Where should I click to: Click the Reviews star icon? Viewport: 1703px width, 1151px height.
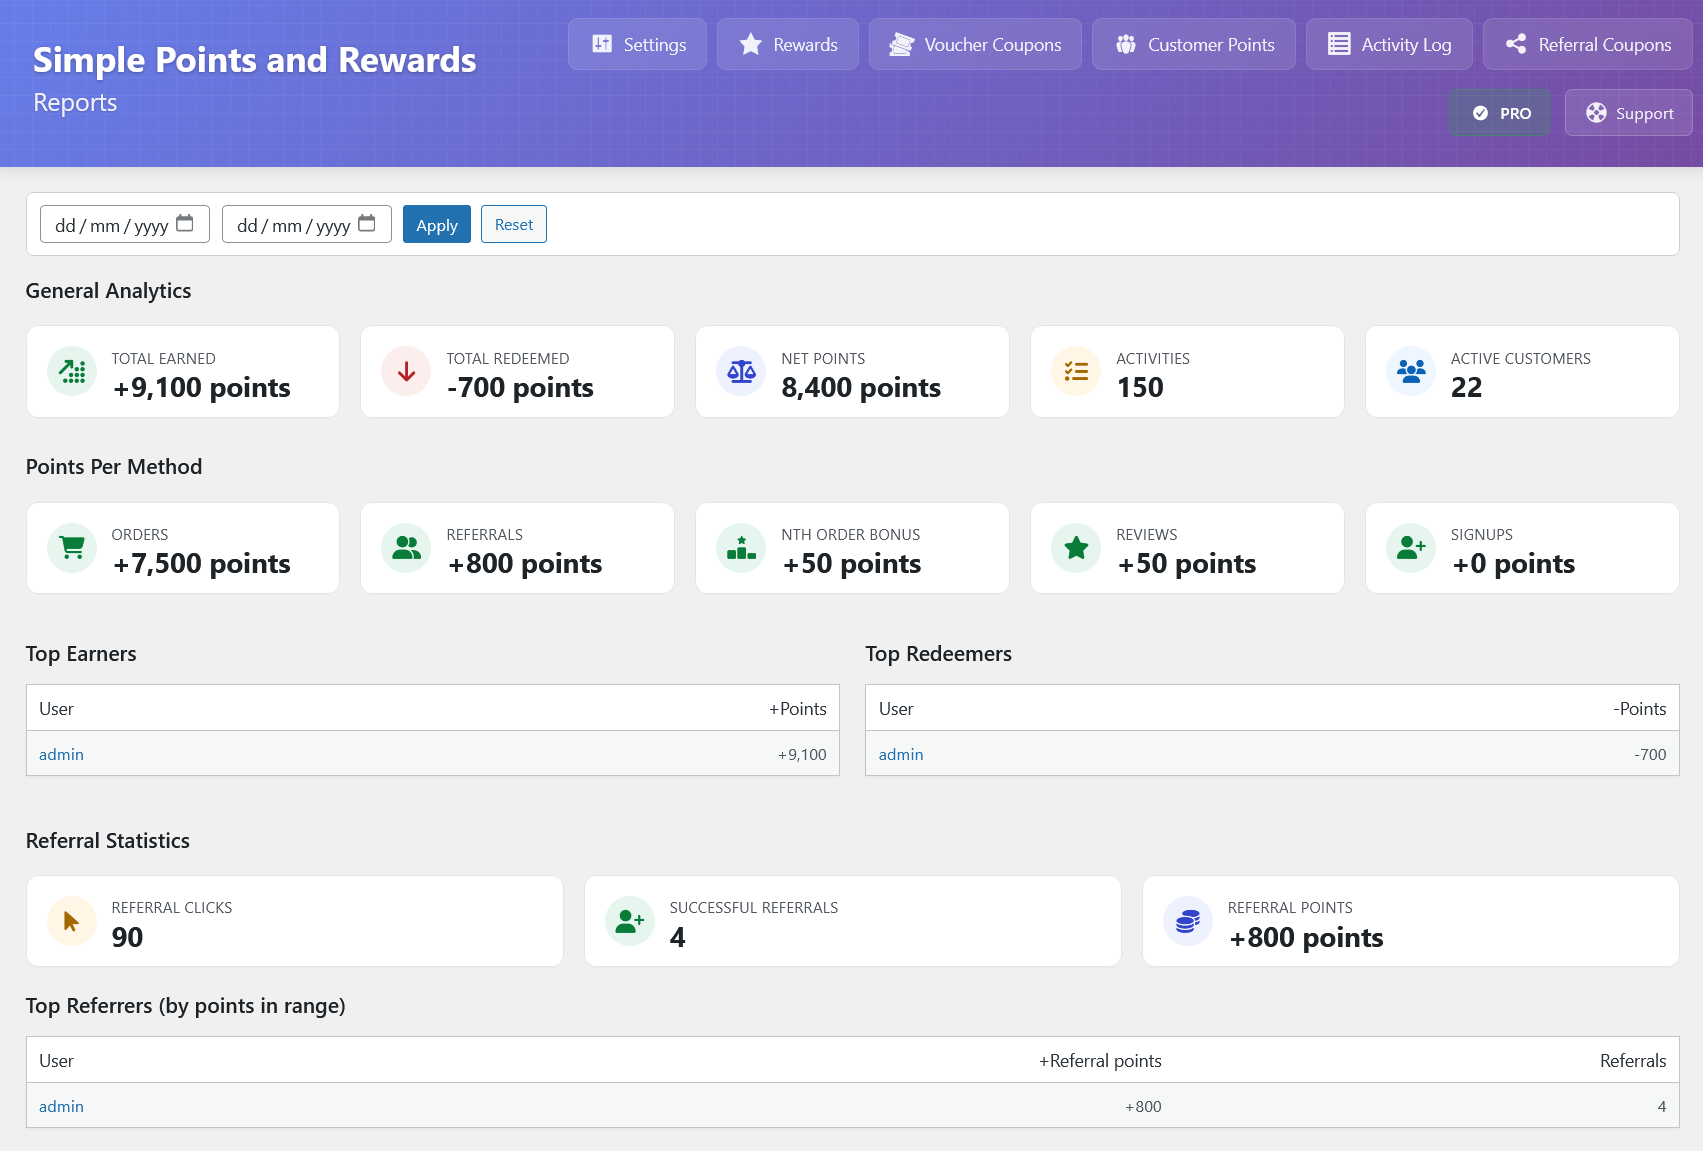click(1076, 548)
